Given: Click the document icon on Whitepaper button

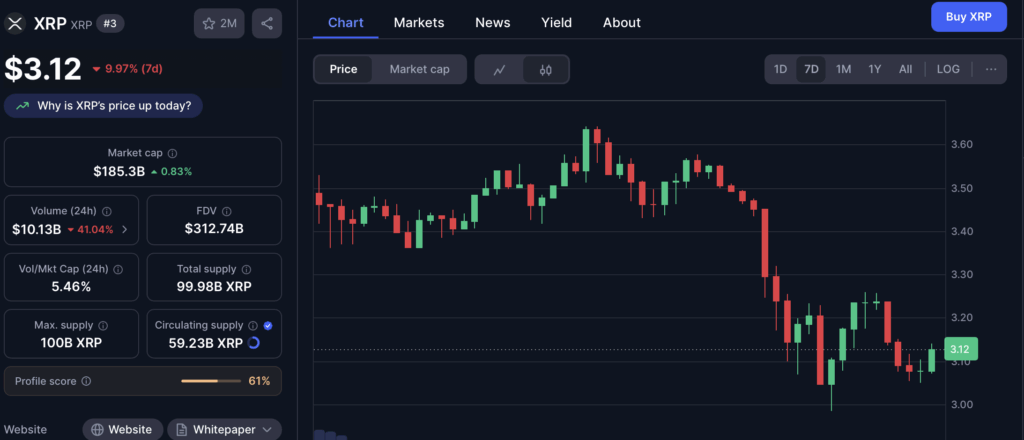Looking at the screenshot, I should (182, 430).
